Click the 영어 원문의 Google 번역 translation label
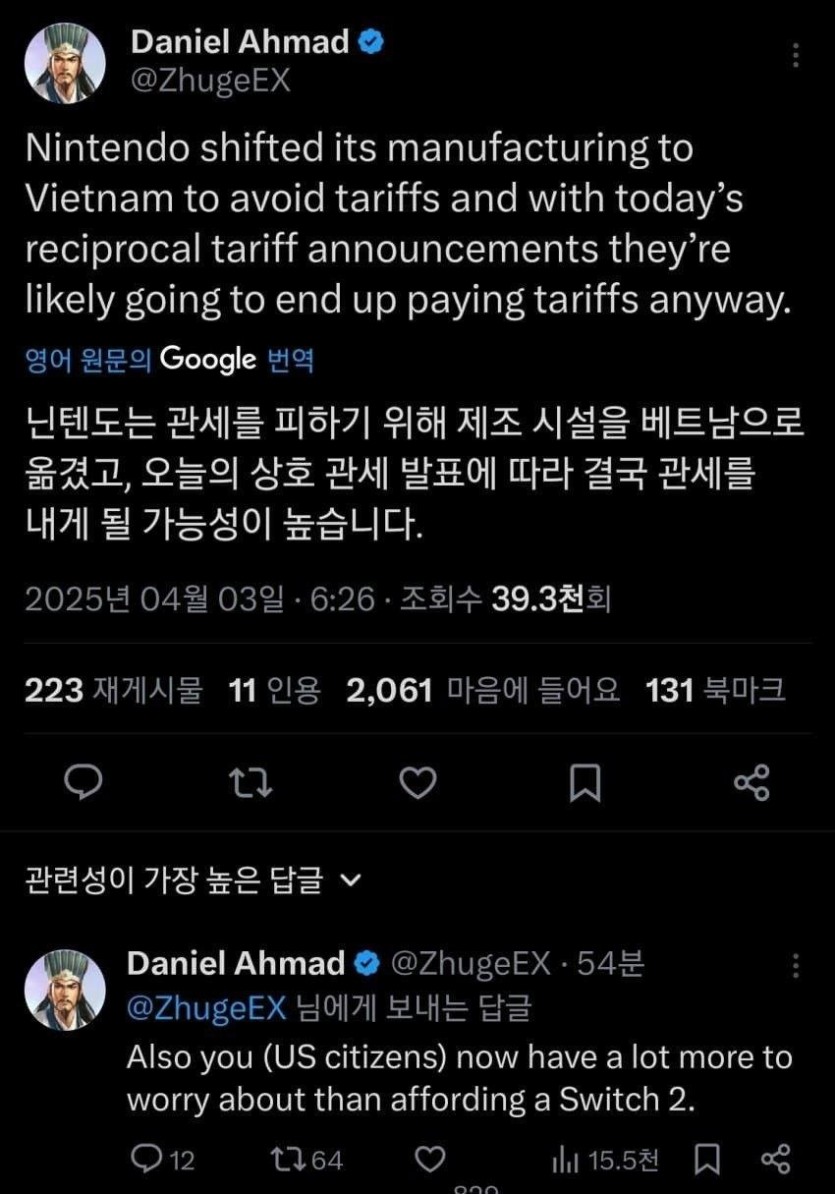The width and height of the screenshot is (835, 1194). pyautogui.click(x=168, y=360)
